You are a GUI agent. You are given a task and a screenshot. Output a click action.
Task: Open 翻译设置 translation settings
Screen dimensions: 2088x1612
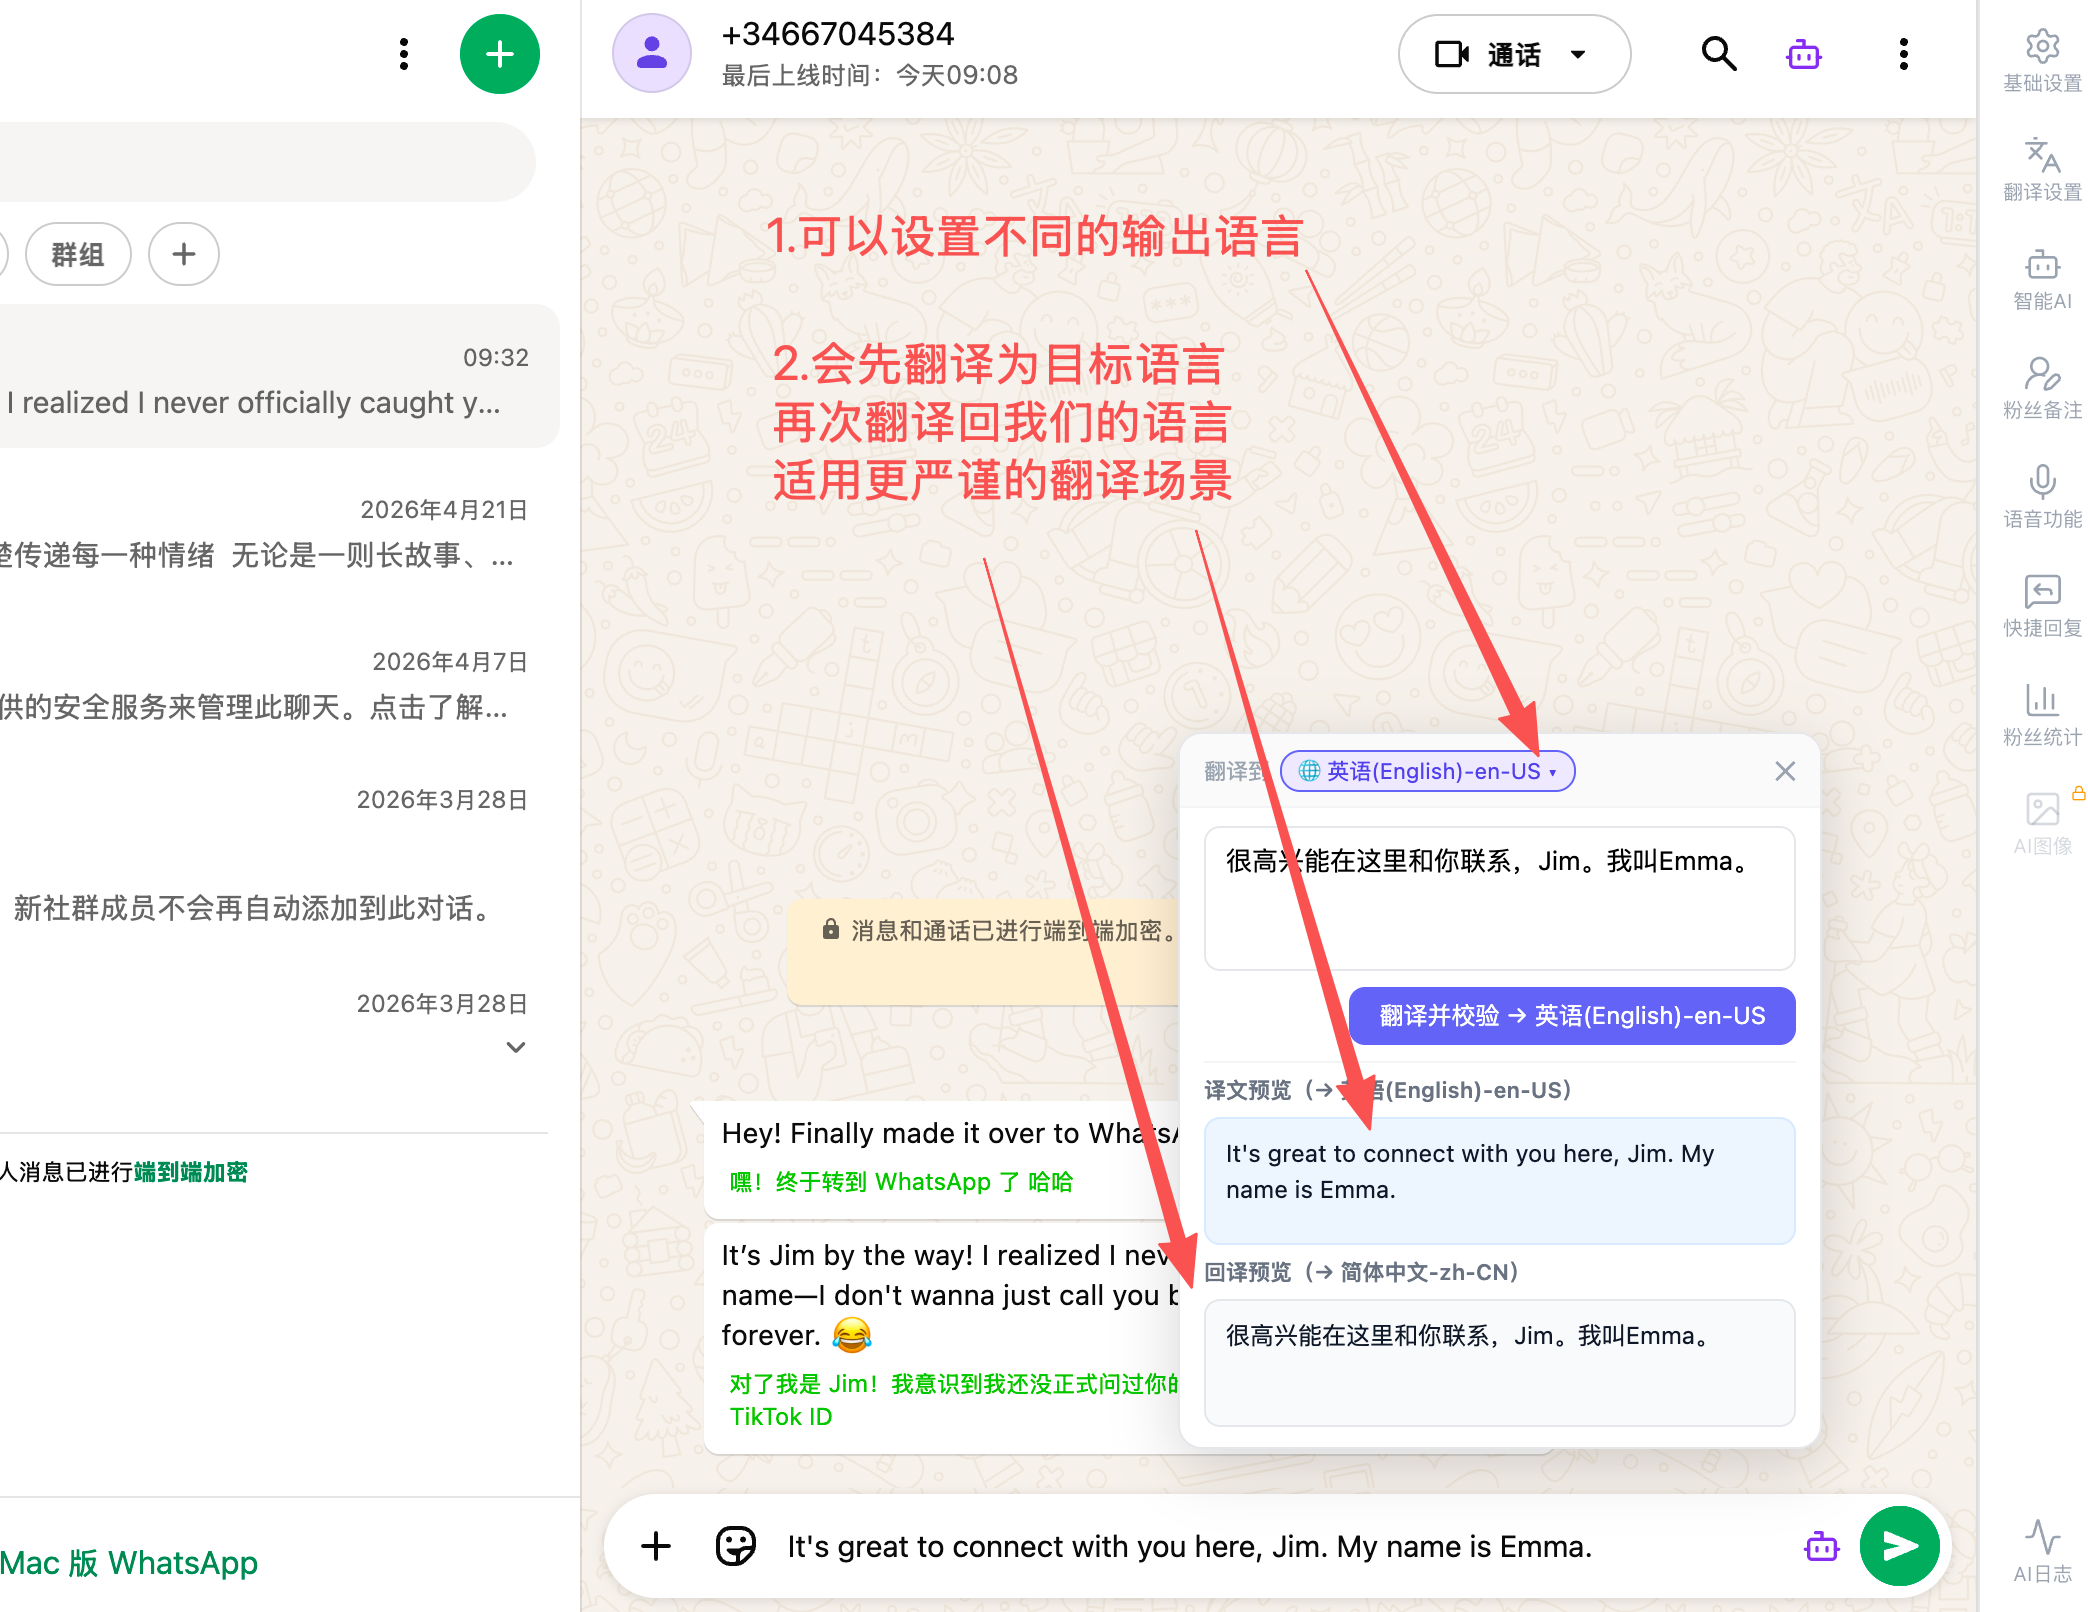pyautogui.click(x=2042, y=170)
